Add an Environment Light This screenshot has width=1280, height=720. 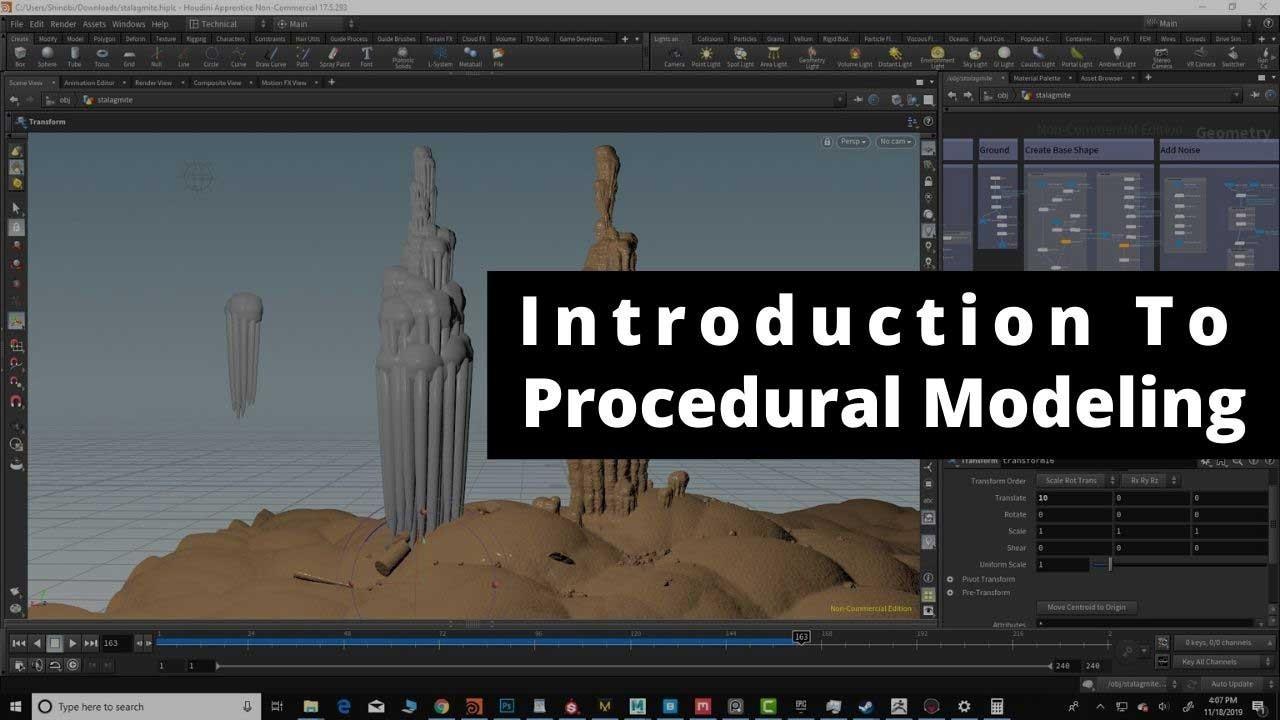pos(937,56)
